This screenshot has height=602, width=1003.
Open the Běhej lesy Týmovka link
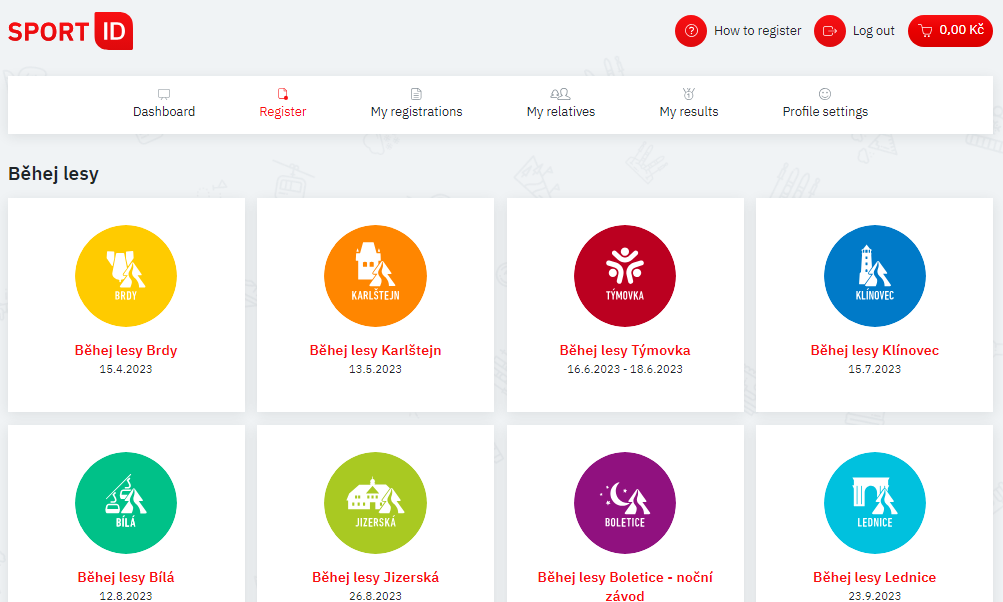coord(625,350)
